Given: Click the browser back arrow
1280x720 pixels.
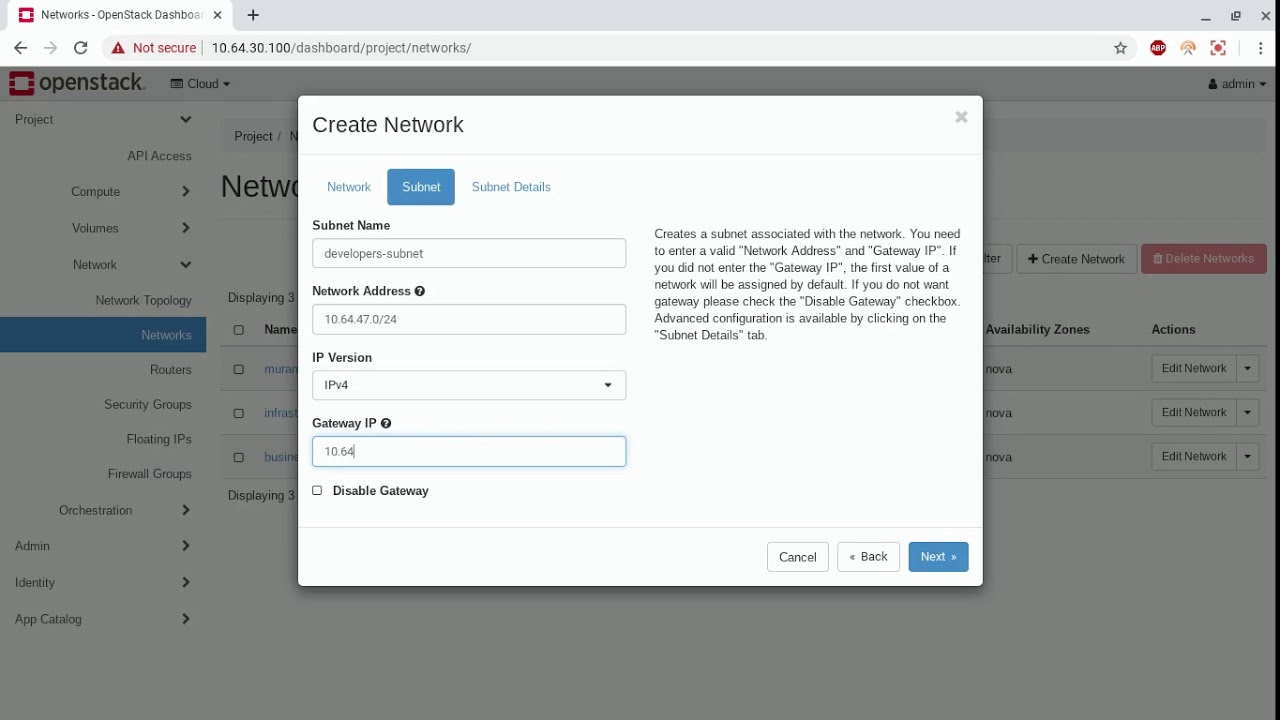Looking at the screenshot, I should pyautogui.click(x=20, y=48).
